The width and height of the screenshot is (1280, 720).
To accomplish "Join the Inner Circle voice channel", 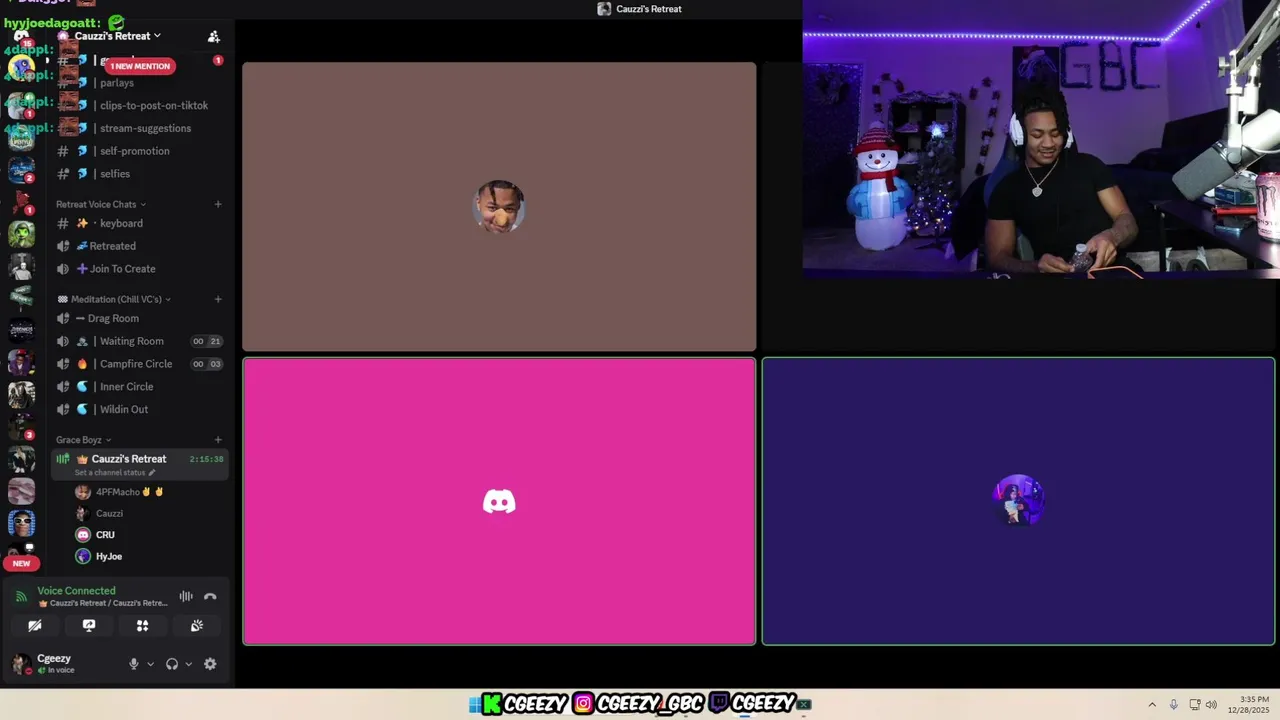I will coord(140,387).
